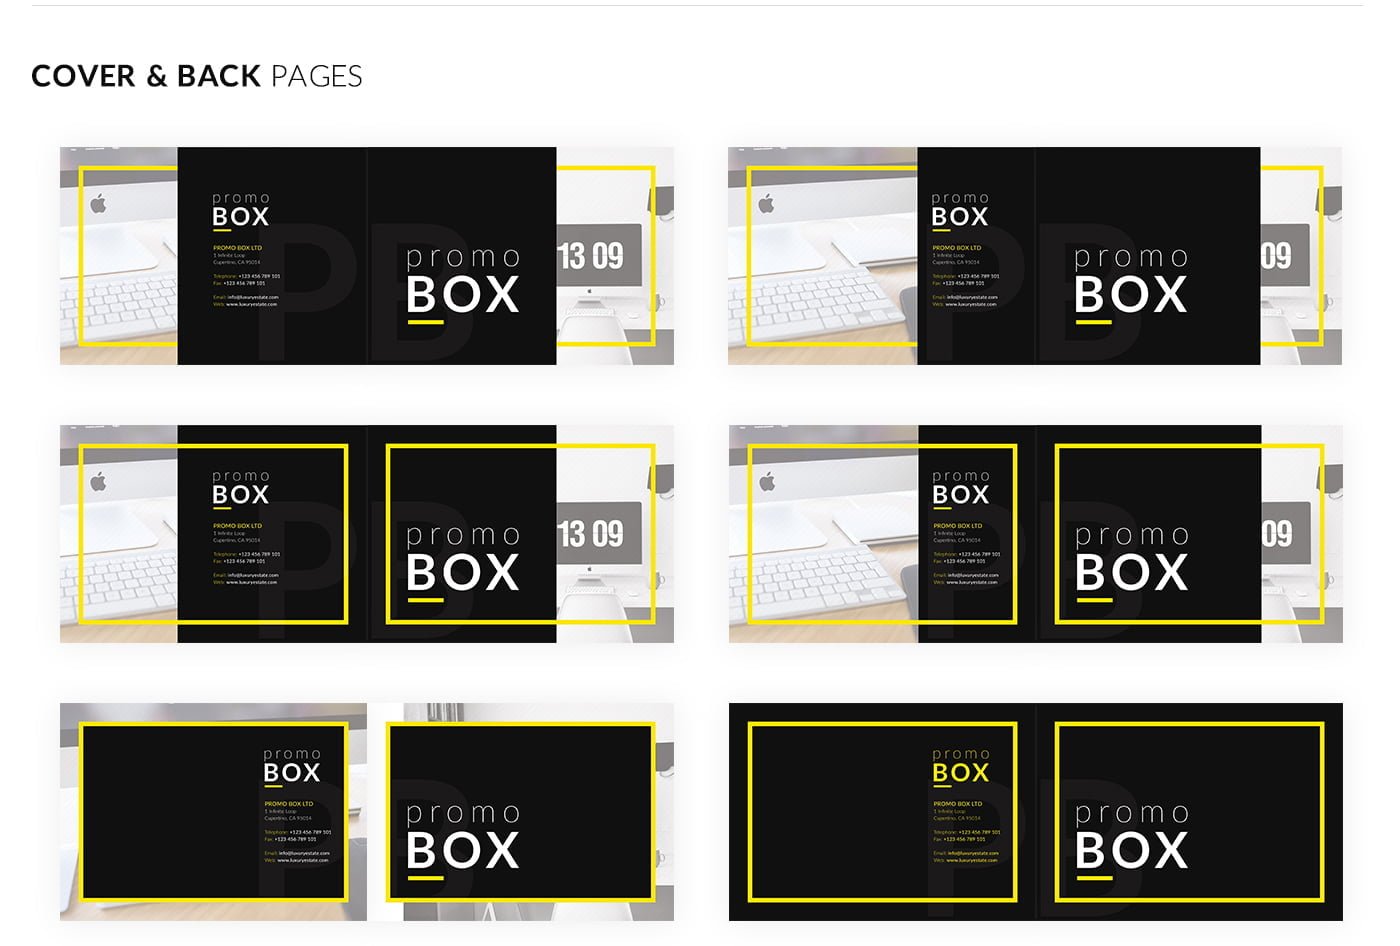Click the Apple logo in the middle-right cover

point(767,482)
